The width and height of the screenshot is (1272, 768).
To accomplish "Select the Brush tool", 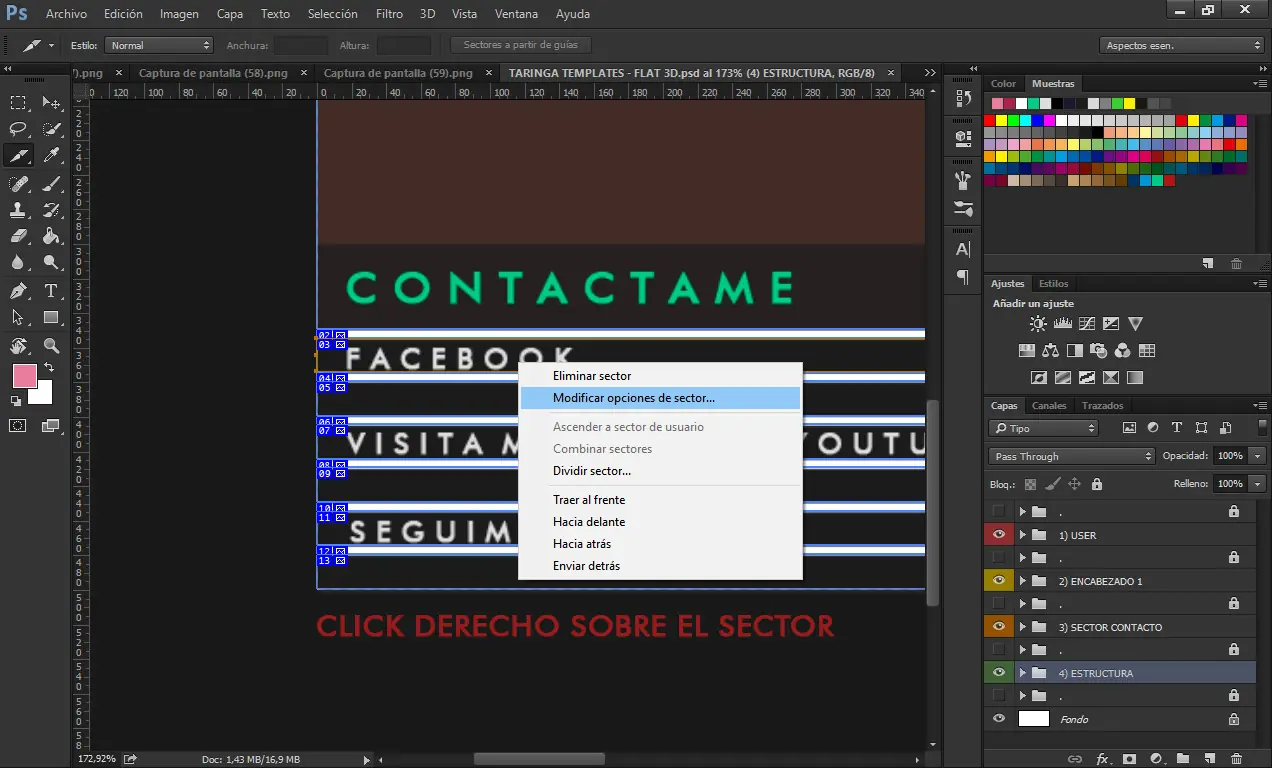I will [x=51, y=183].
